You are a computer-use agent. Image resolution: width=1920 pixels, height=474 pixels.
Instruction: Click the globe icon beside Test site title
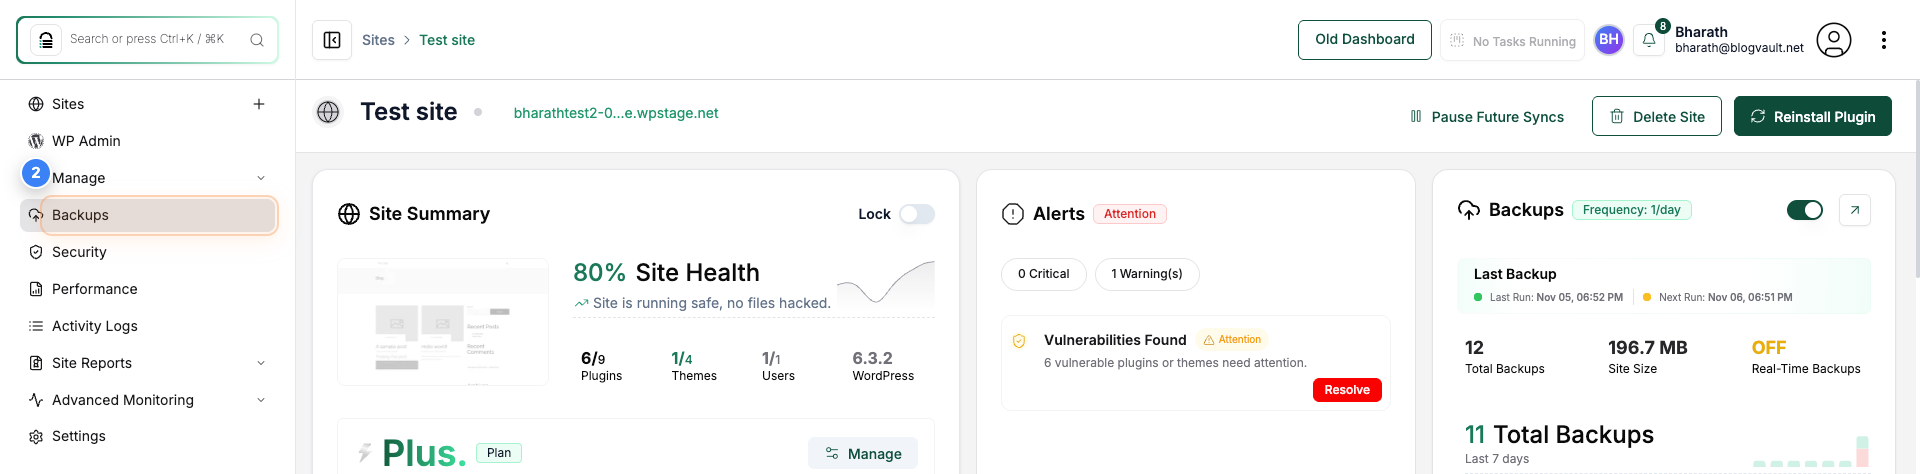pos(328,112)
